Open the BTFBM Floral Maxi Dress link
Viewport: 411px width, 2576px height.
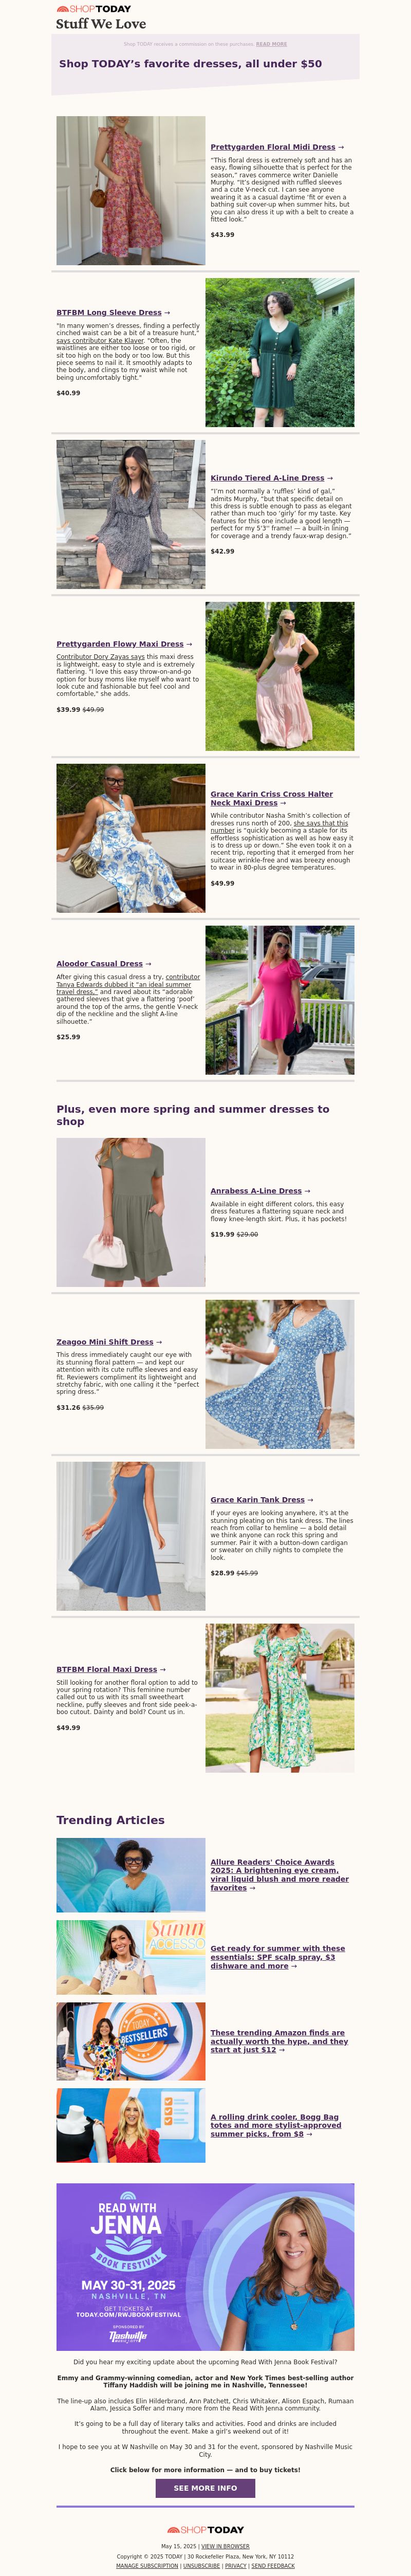point(107,1669)
